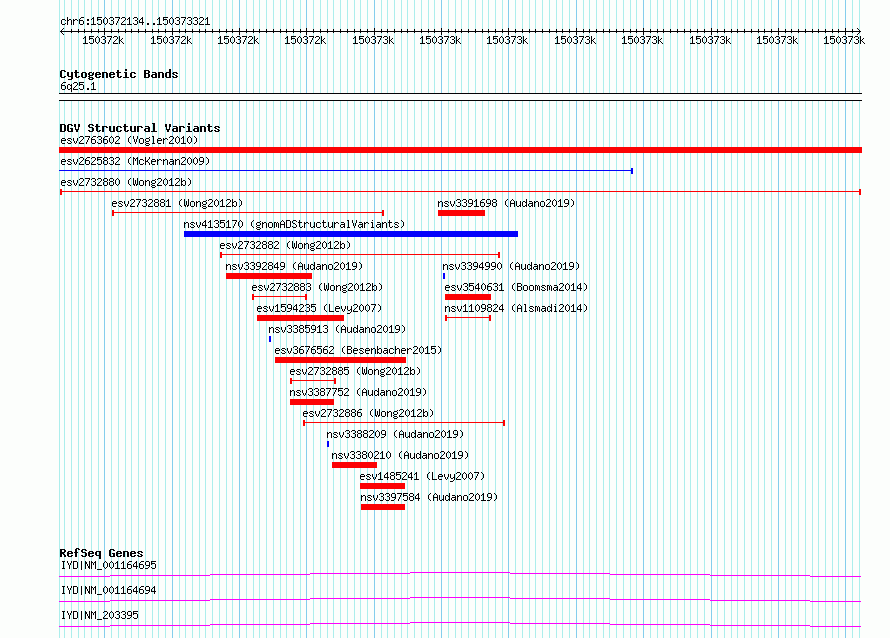The height and width of the screenshot is (638, 890).
Task: Click esv1594235 (Levy2007) label
Action: (x=319, y=308)
